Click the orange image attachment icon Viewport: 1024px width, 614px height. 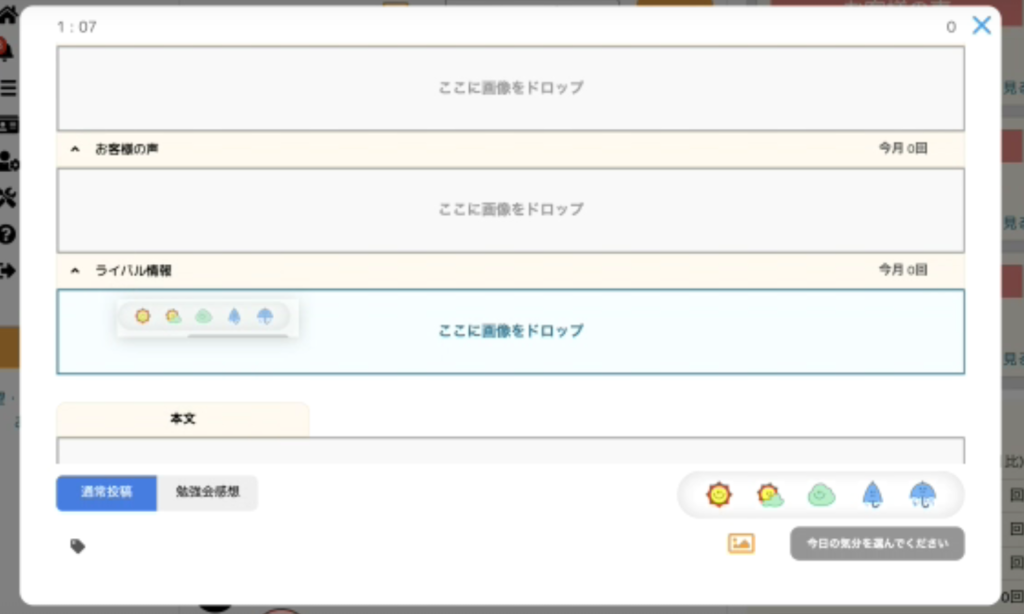[741, 544]
